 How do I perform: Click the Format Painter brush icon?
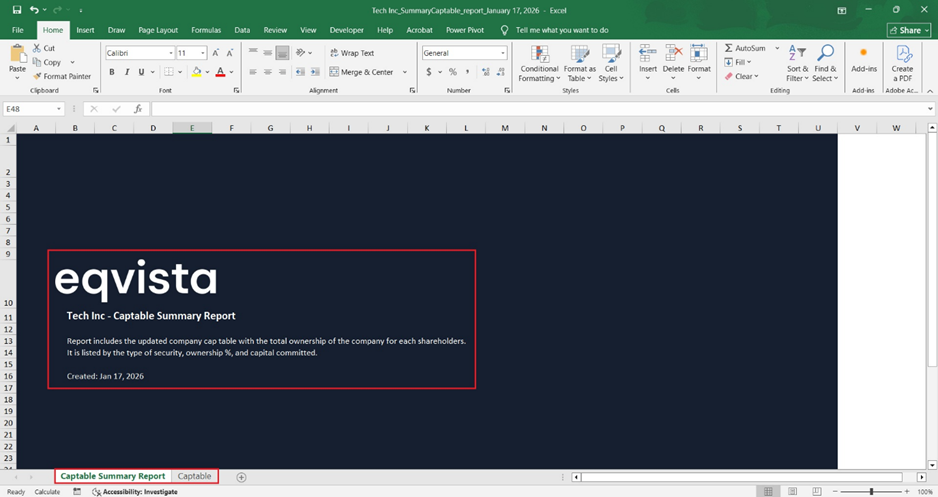click(x=37, y=76)
